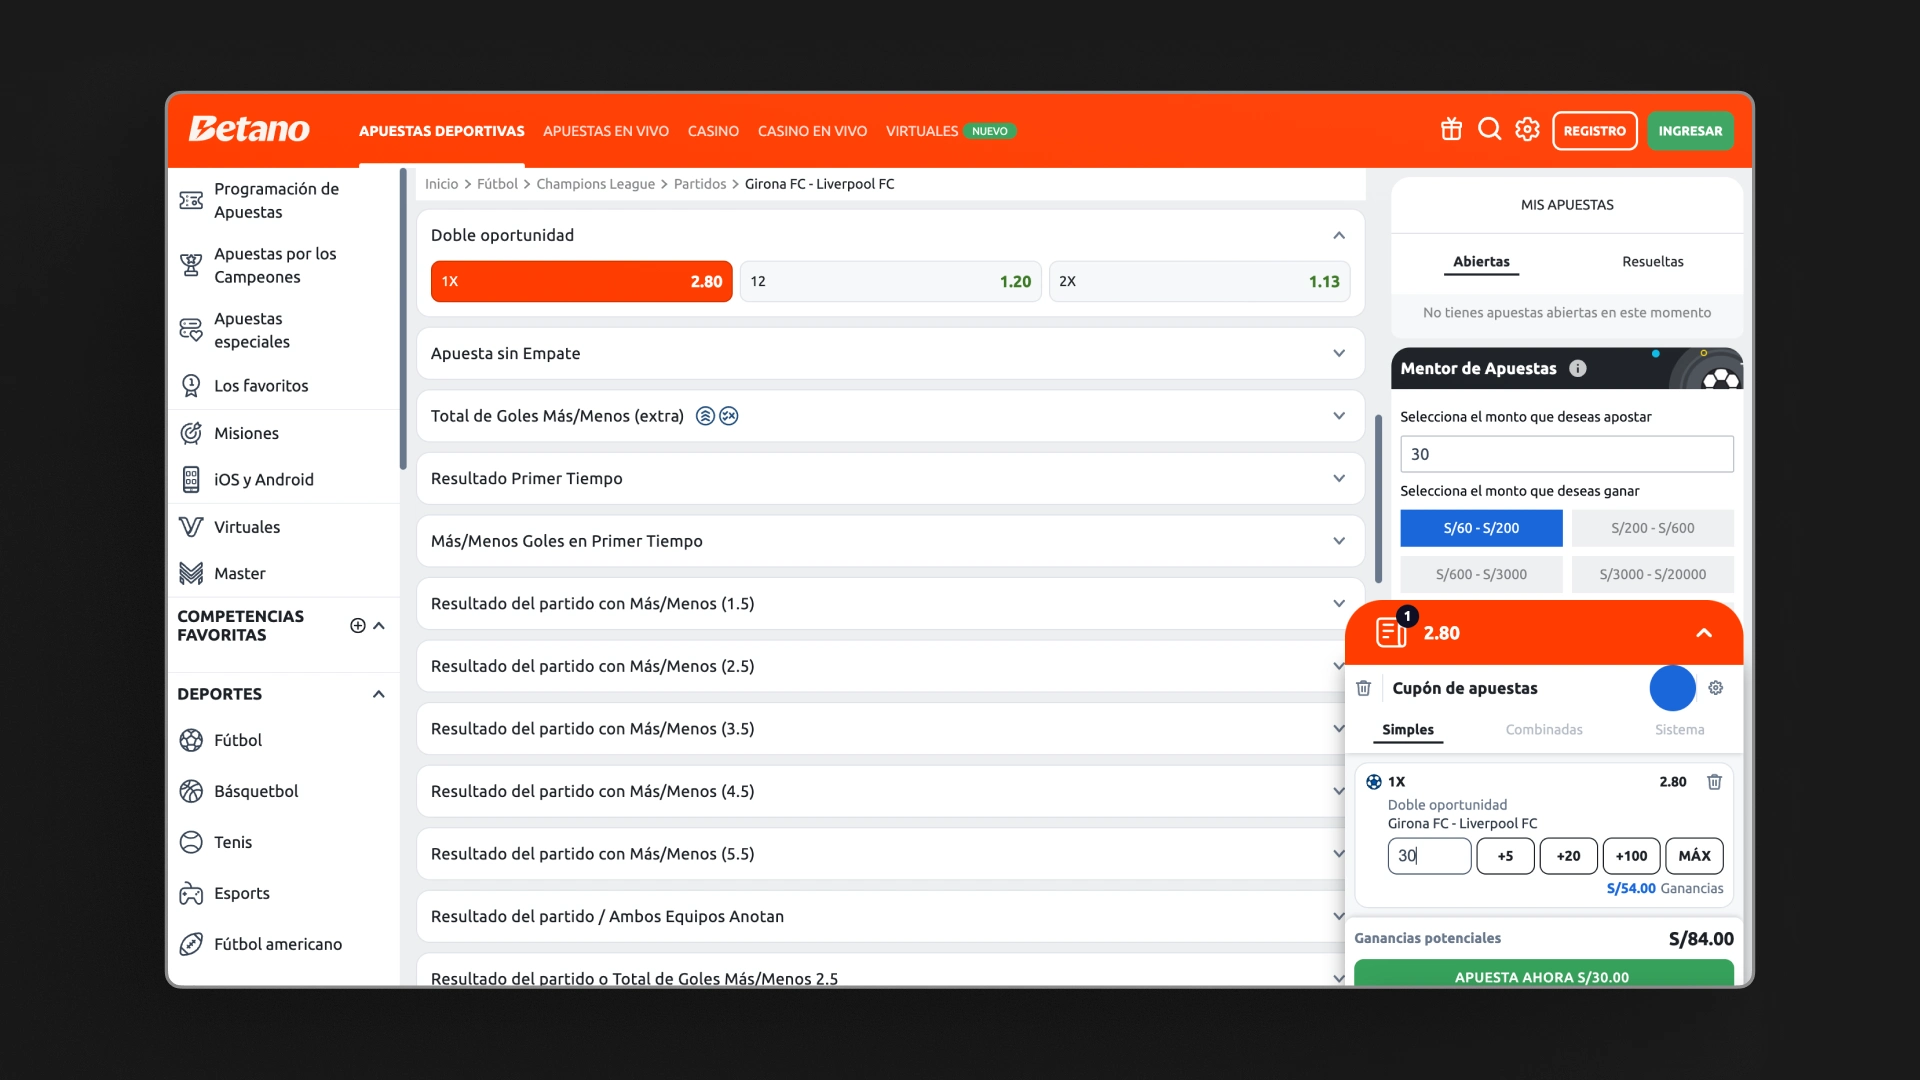
Task: Click the Betano logo
Action: 249,129
